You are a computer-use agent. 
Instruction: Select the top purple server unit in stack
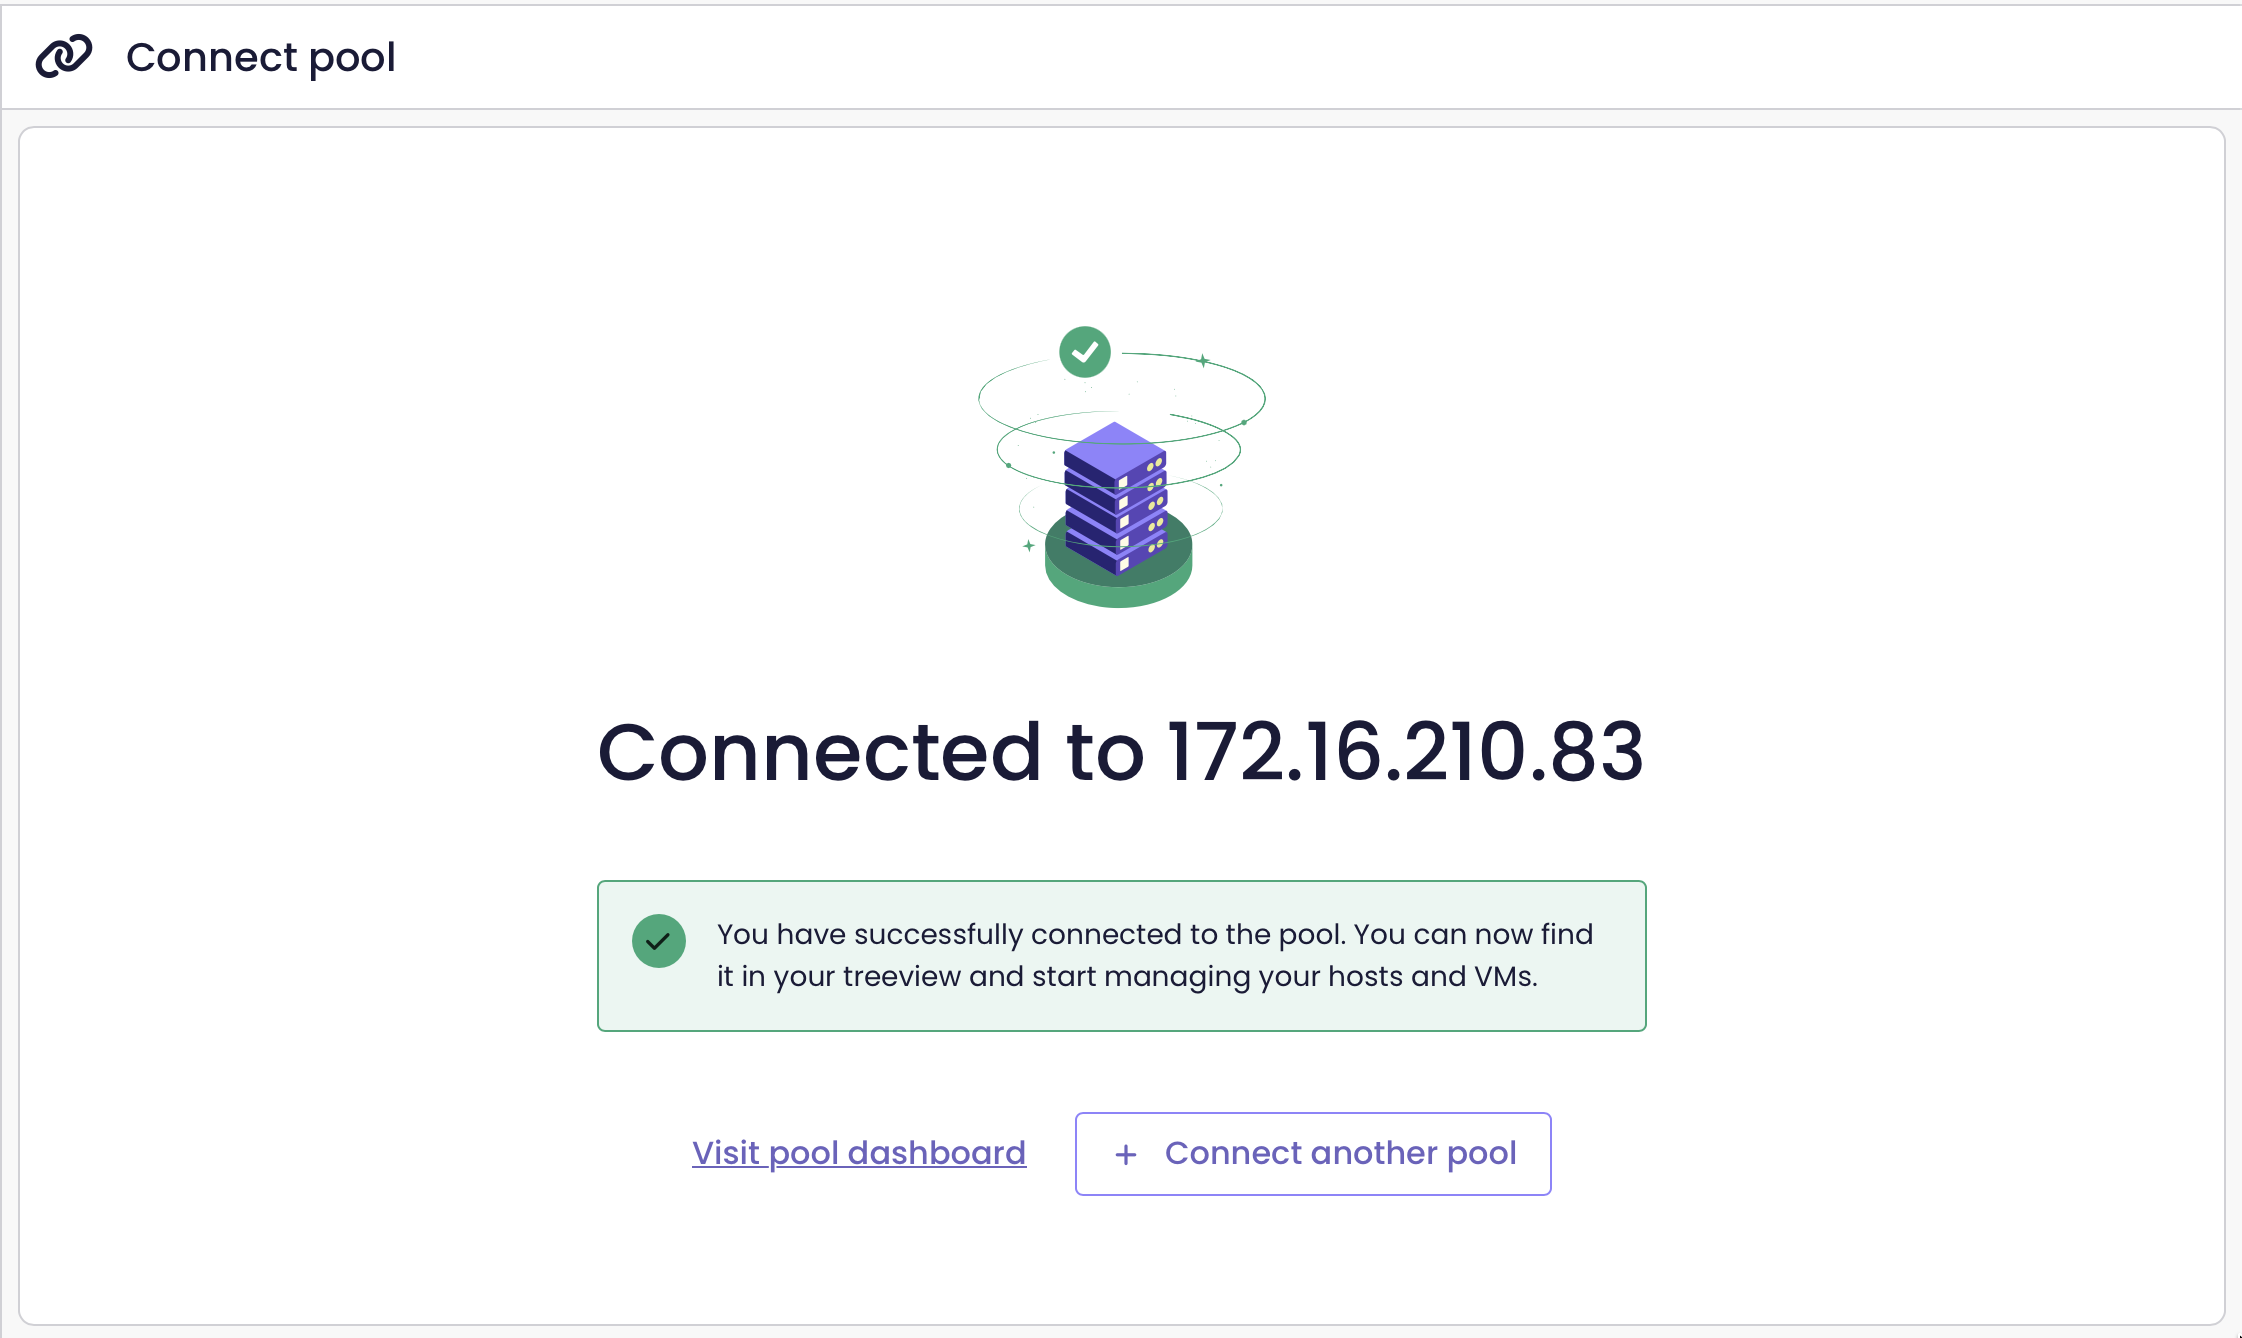[1115, 455]
